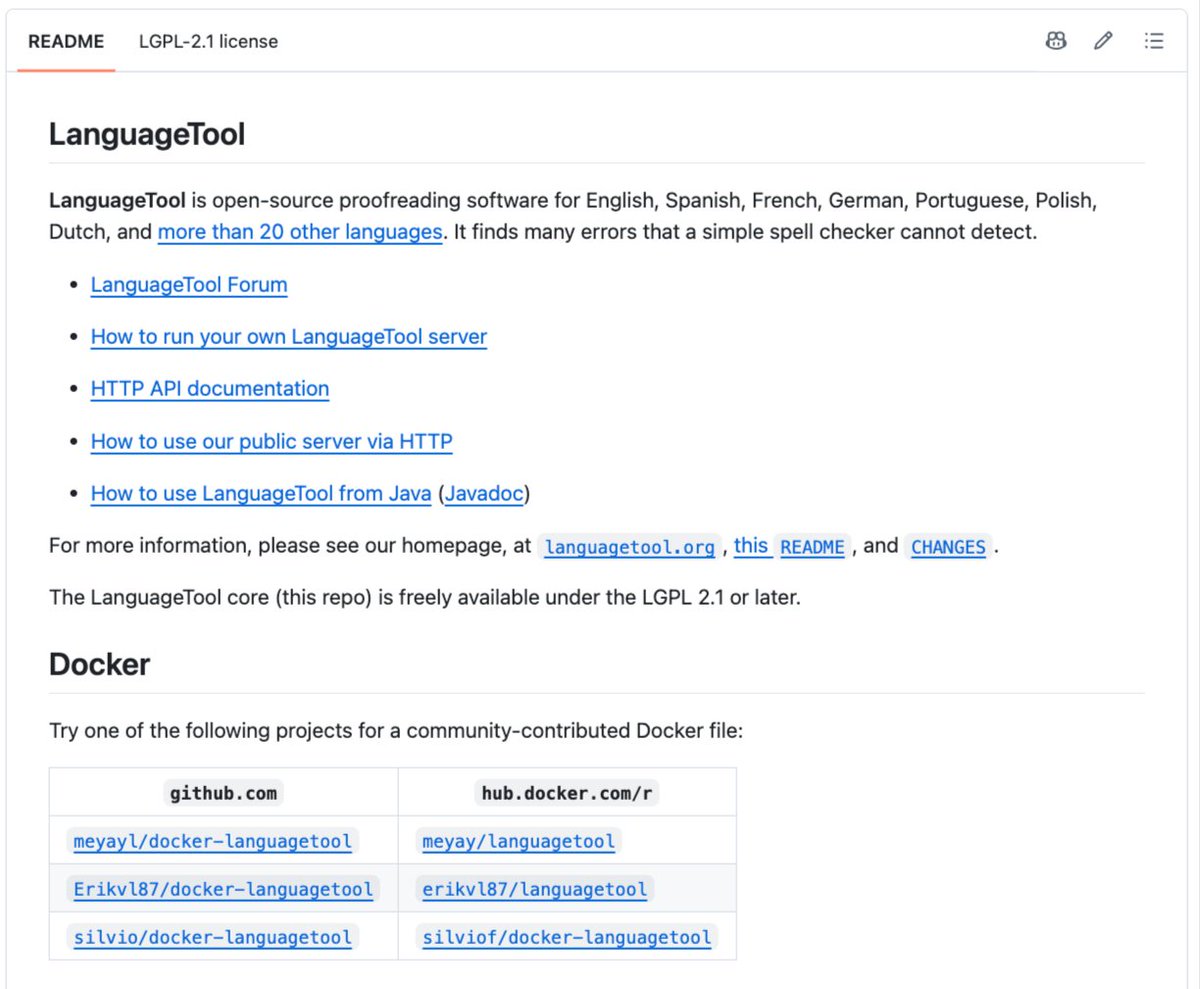1200x989 pixels.
Task: Open the outline table of contents icon
Action: [1154, 41]
